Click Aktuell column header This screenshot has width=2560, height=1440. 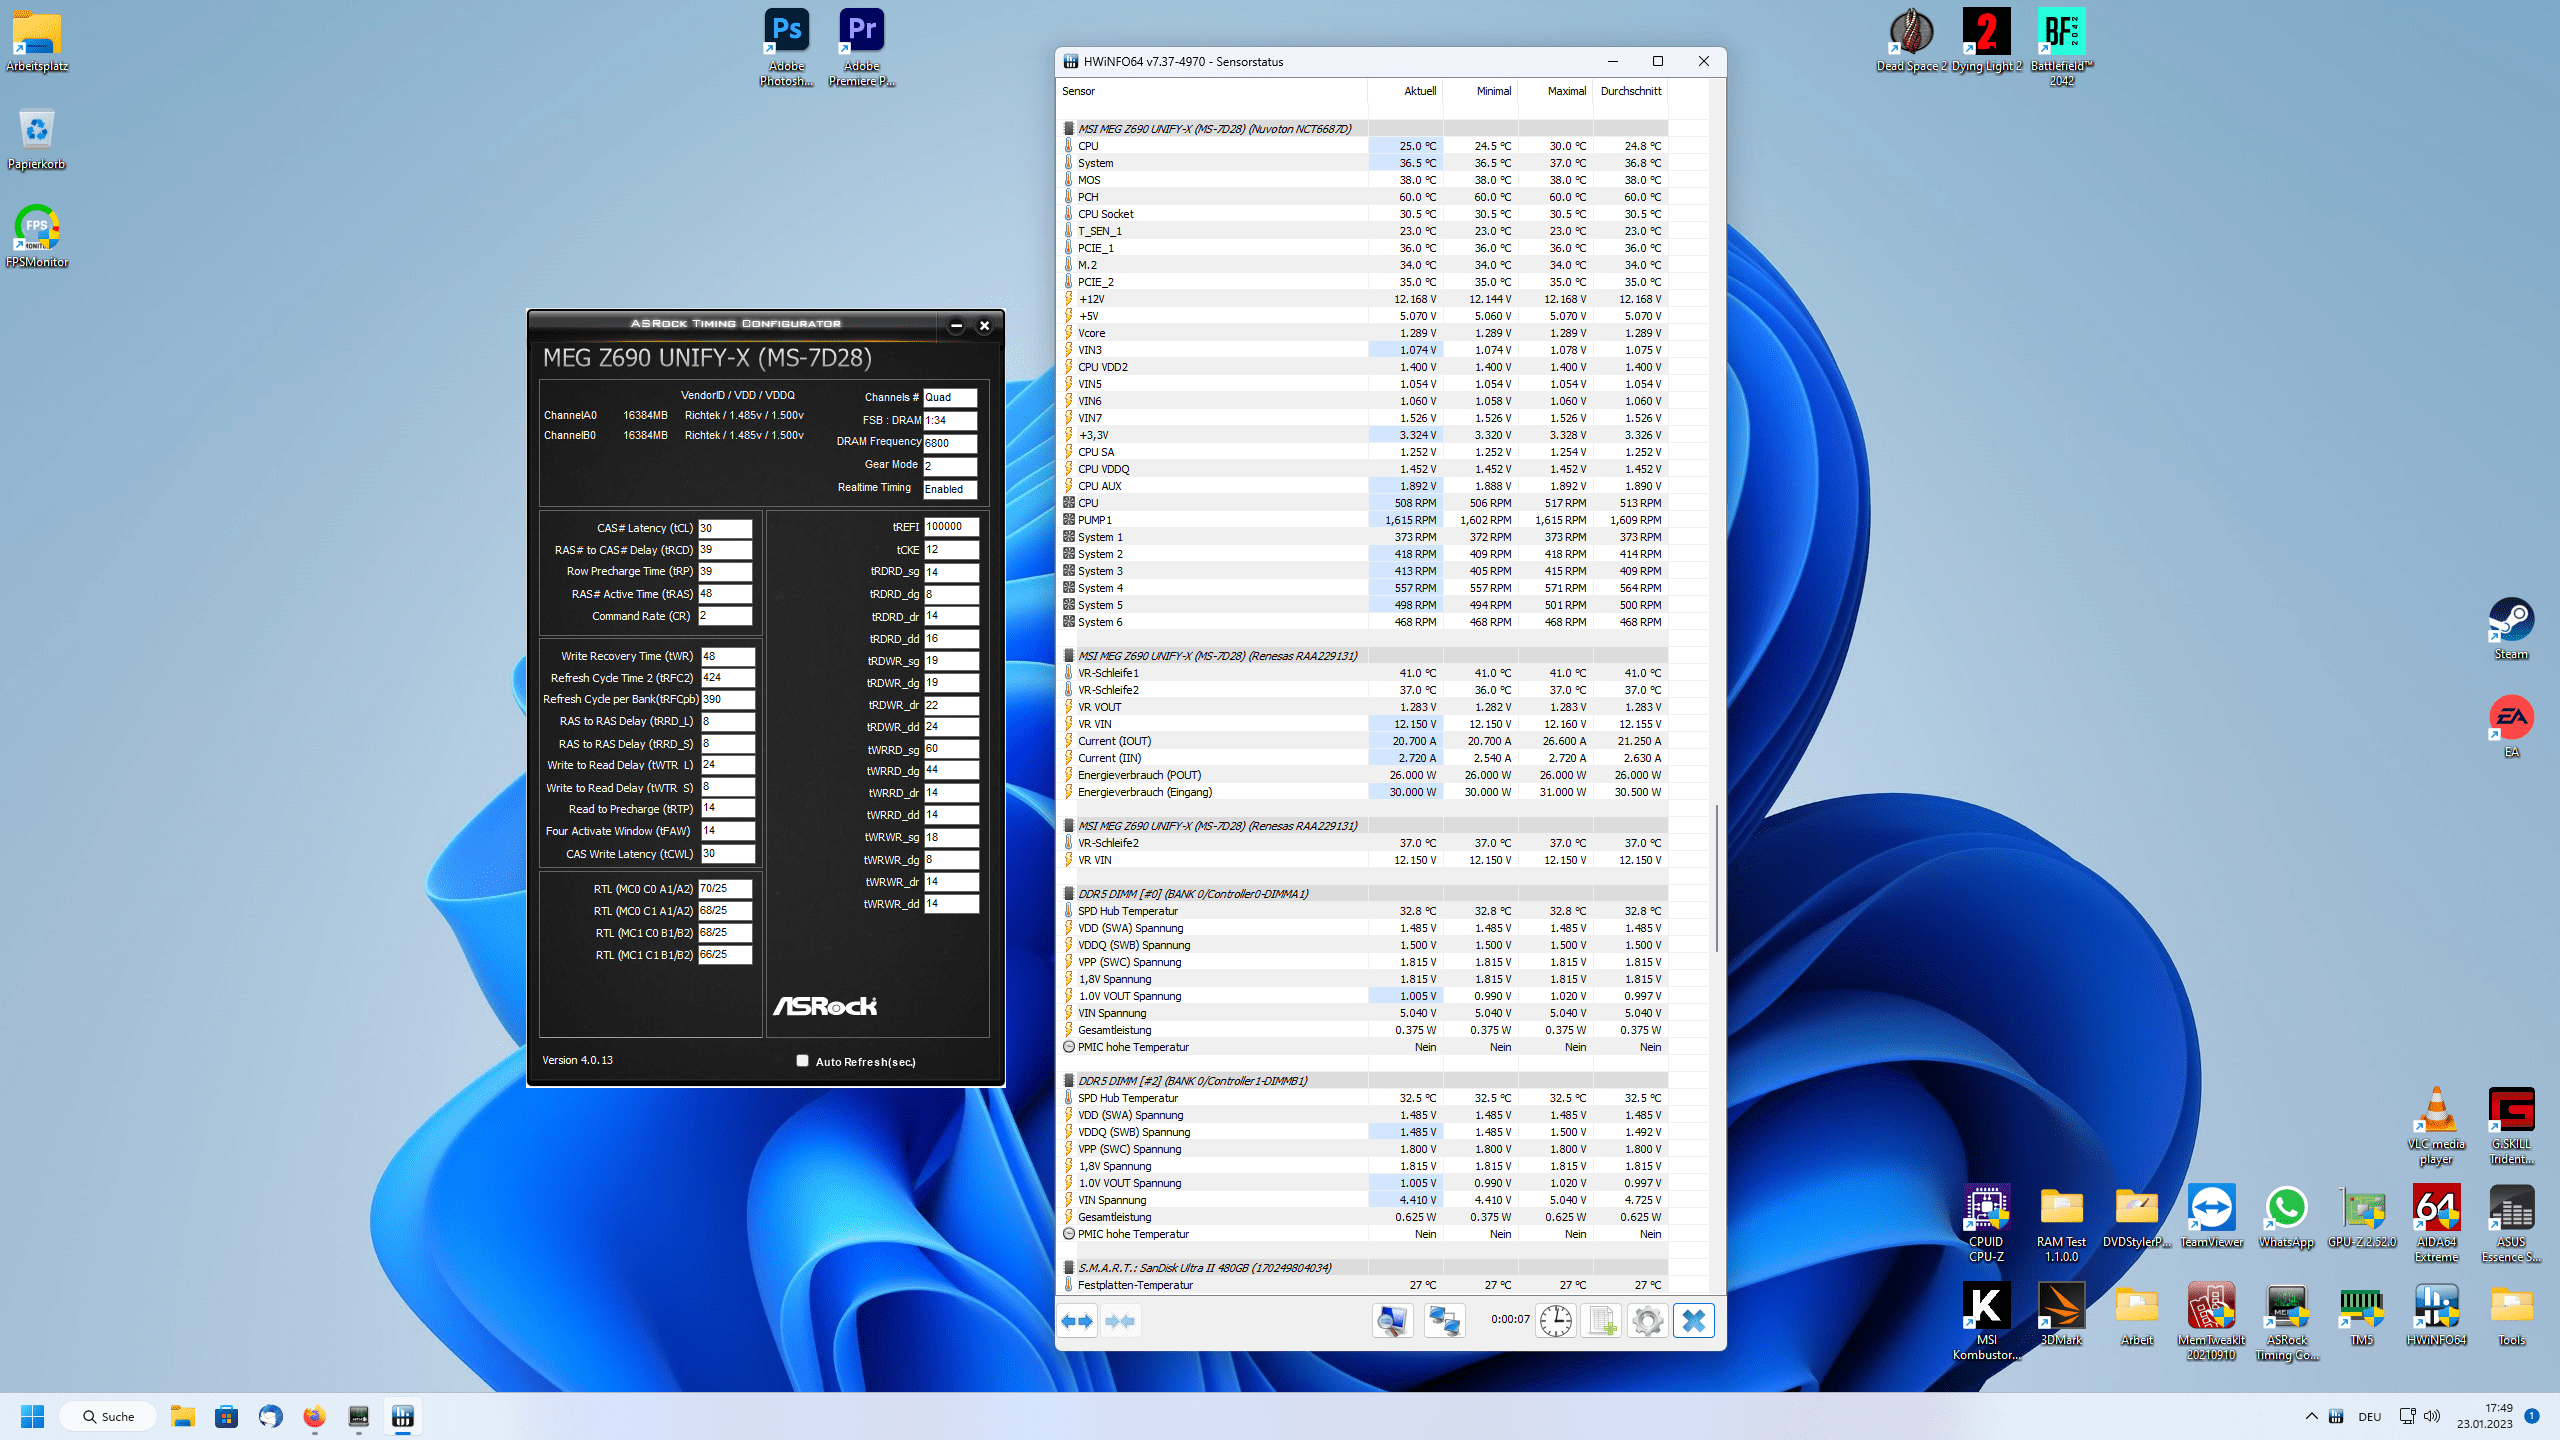pos(1405,91)
